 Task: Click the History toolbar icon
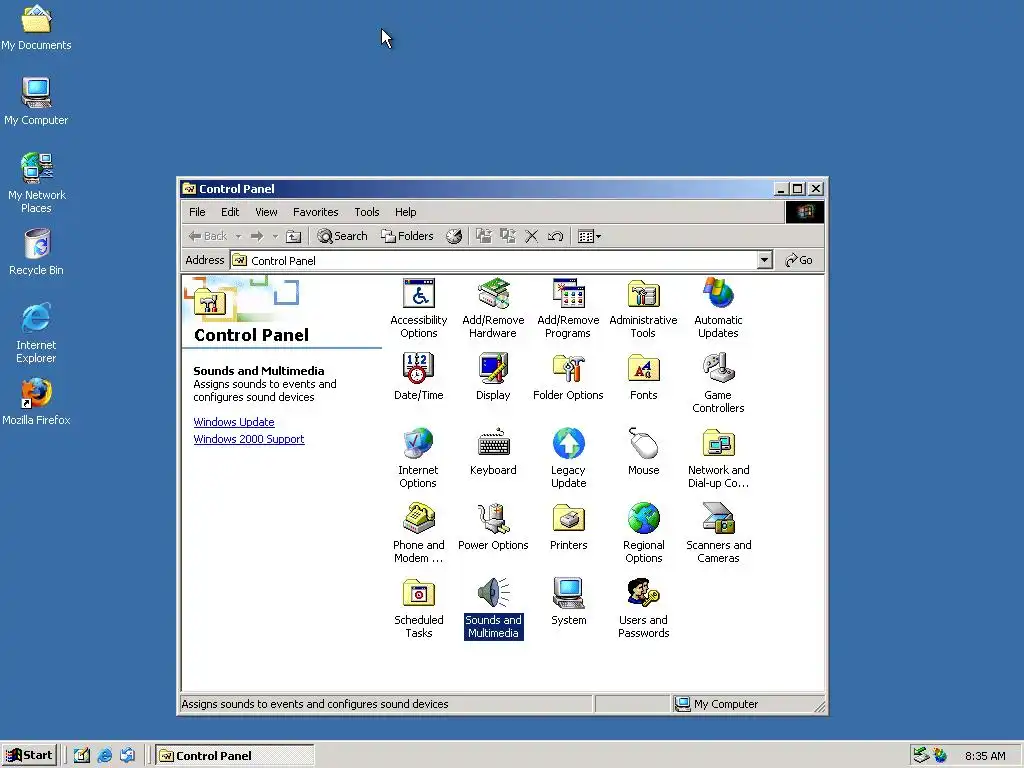click(x=454, y=236)
